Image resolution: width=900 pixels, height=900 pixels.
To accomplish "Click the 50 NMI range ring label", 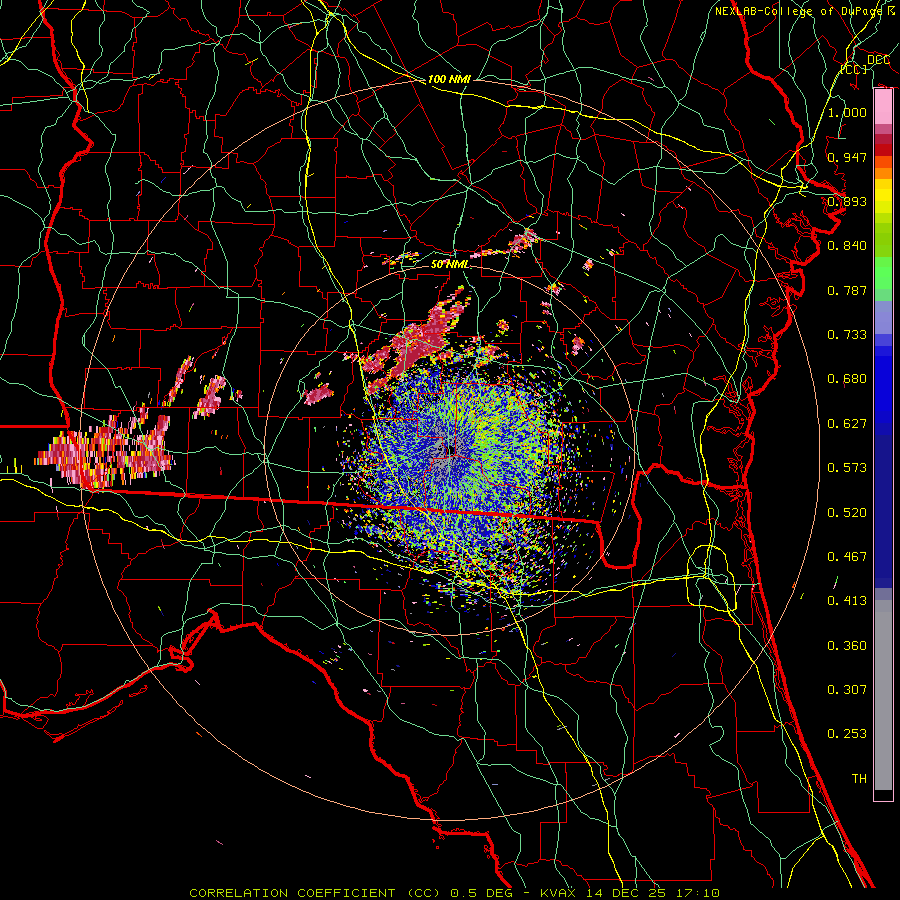I will point(450,264).
